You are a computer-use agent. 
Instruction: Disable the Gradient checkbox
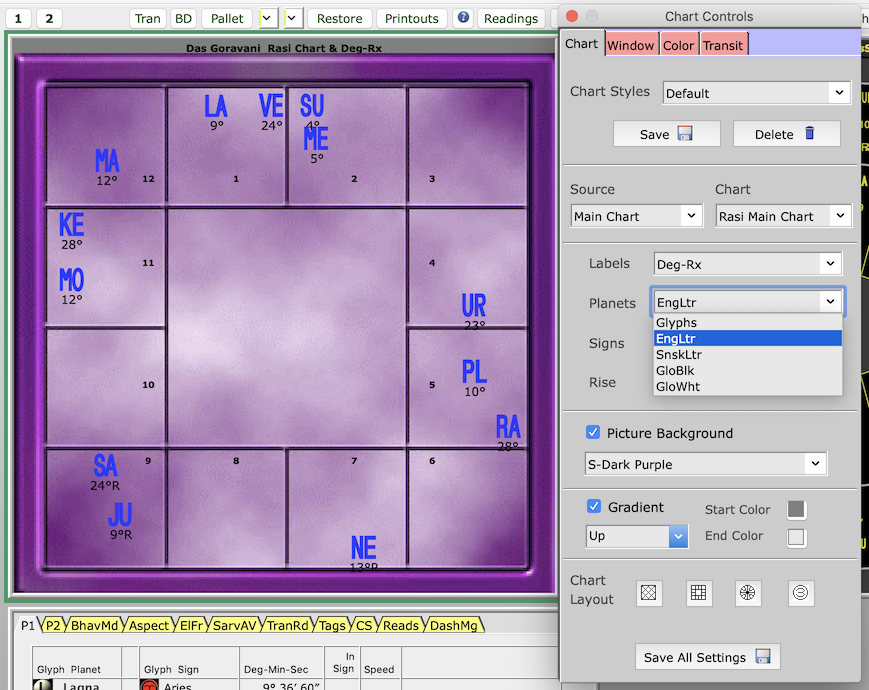[594, 507]
